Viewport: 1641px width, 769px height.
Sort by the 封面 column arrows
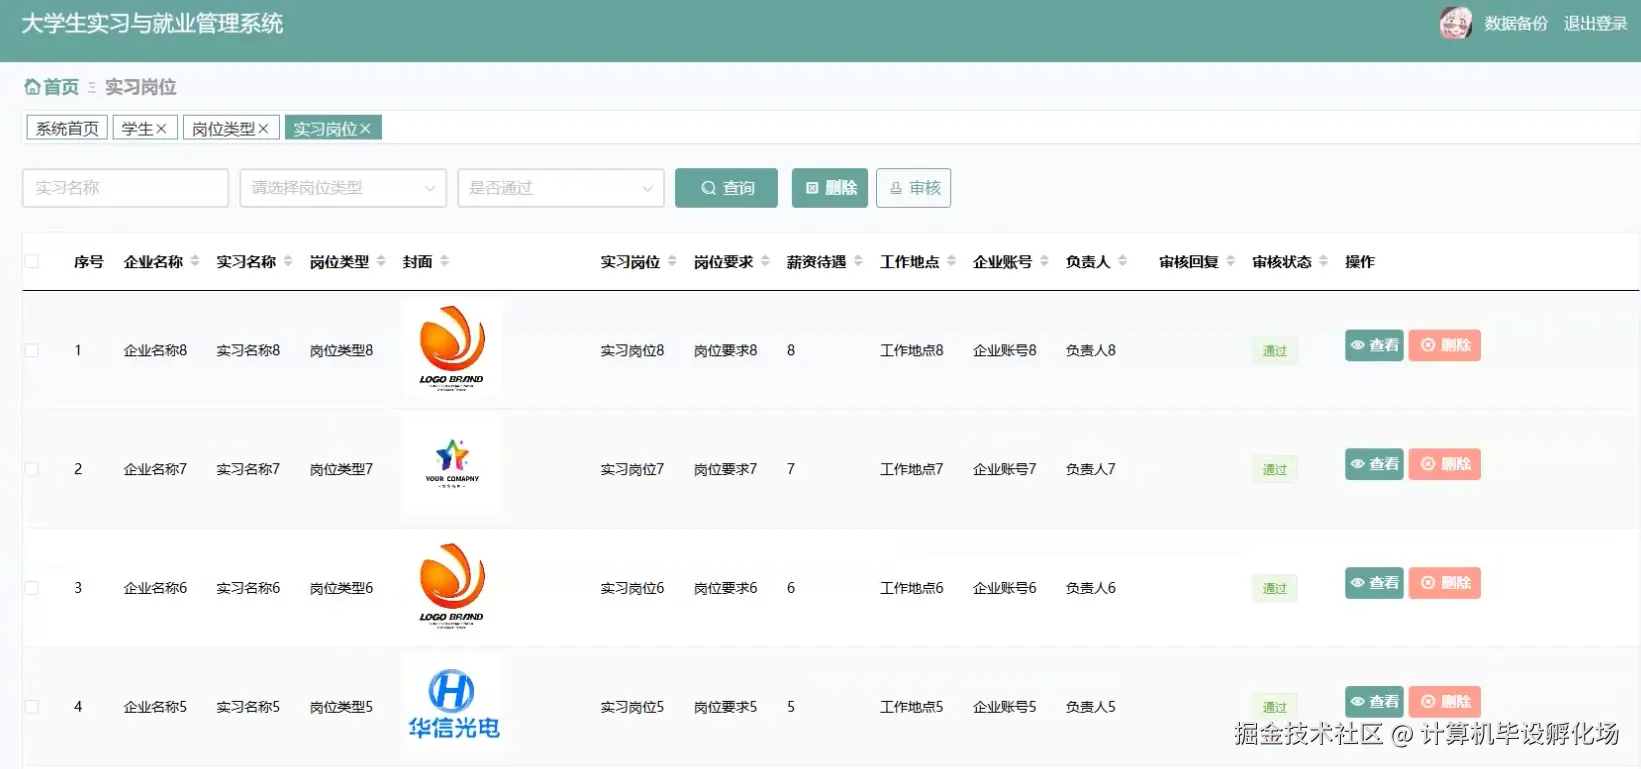click(x=444, y=261)
